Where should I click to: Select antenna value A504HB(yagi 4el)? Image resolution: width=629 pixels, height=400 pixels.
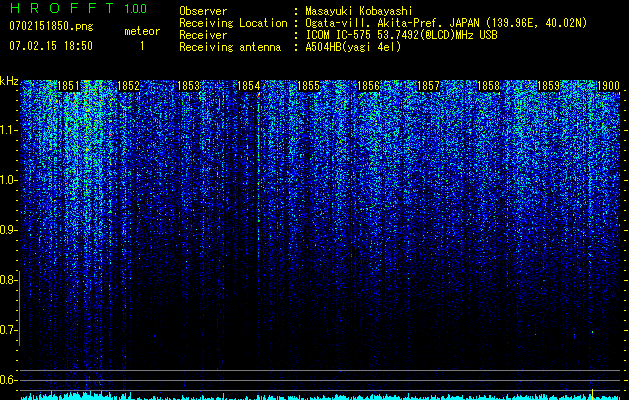pyautogui.click(x=353, y=47)
